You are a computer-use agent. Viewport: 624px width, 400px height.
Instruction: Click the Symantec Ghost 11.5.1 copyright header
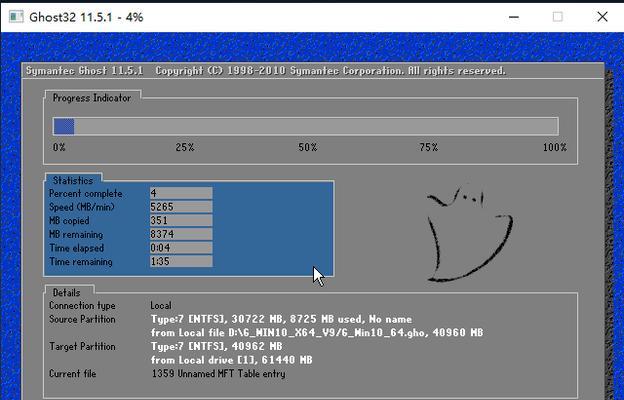pyautogui.click(x=266, y=71)
